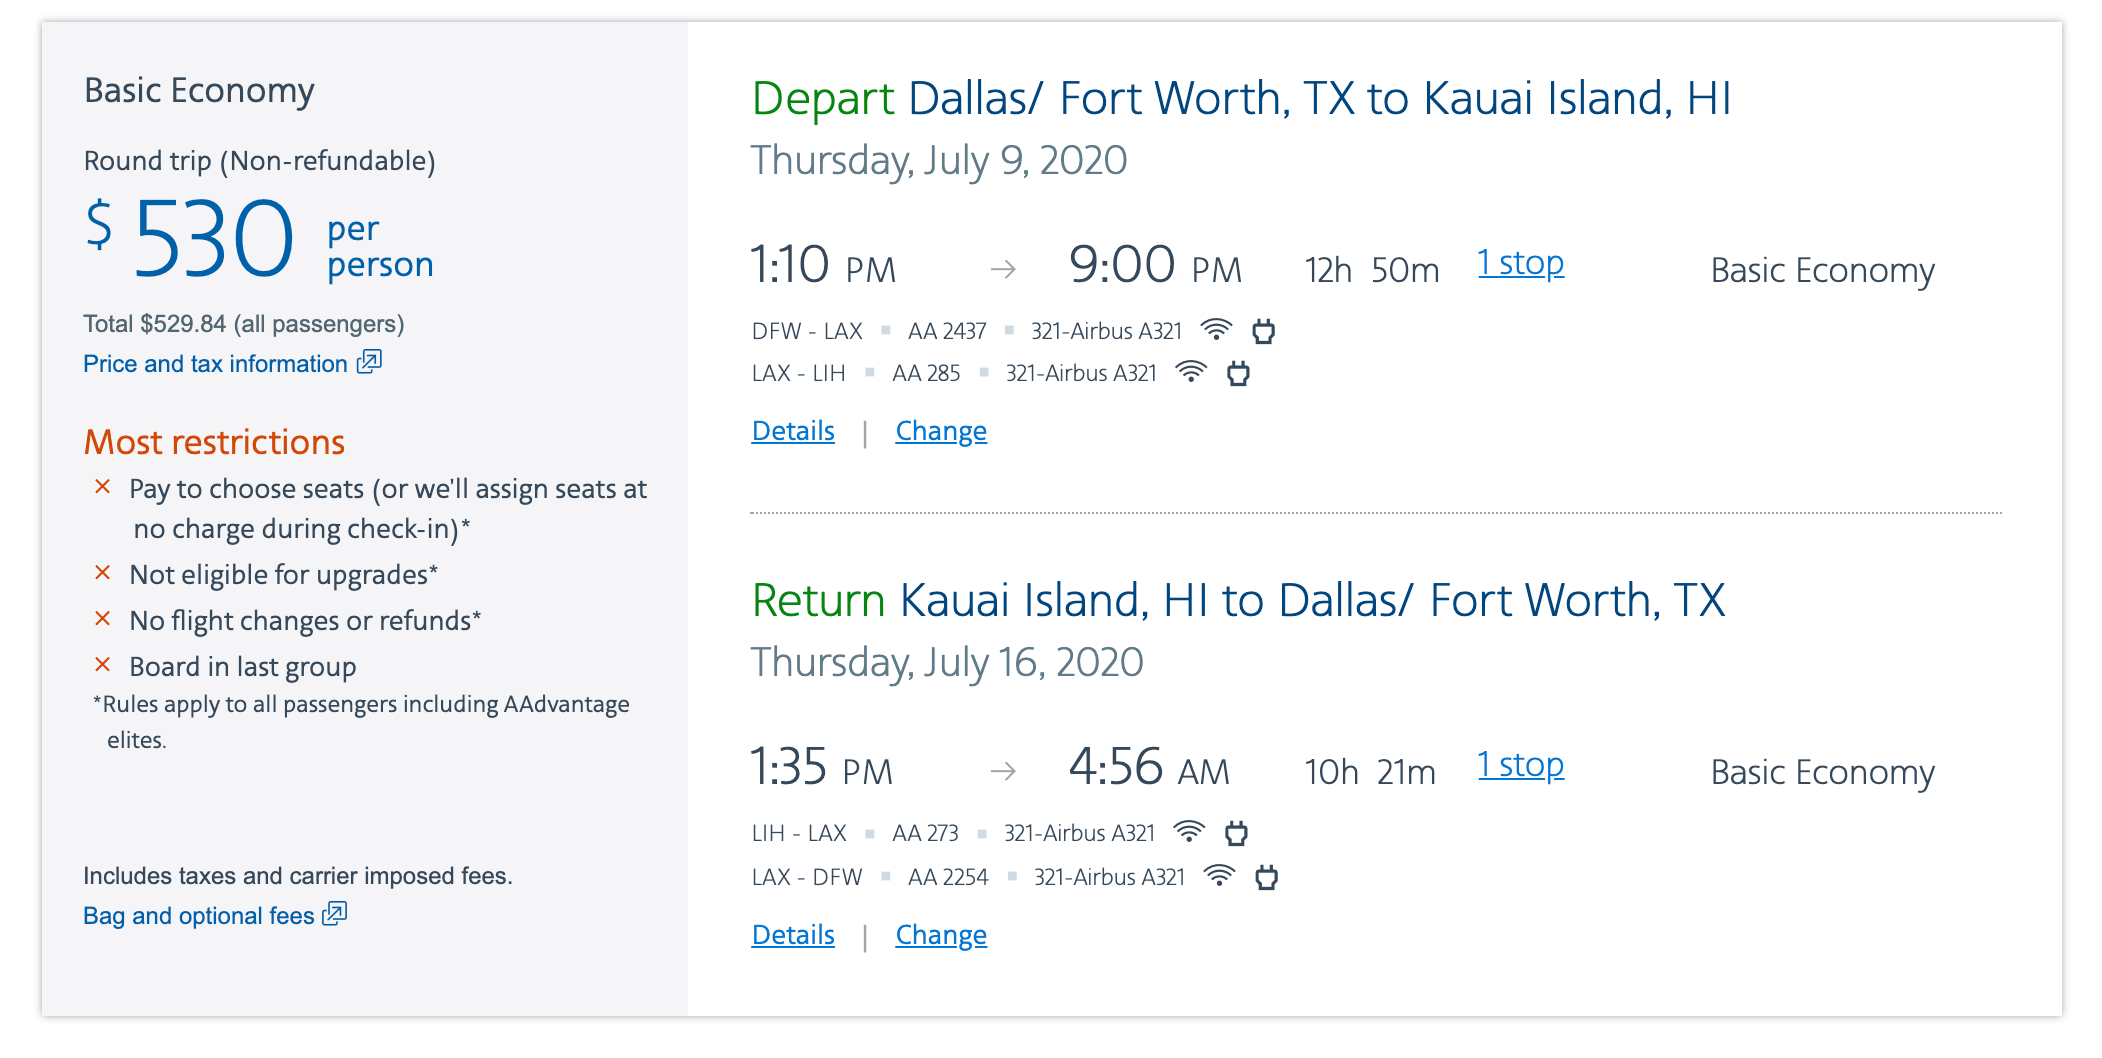Click external link icon beside Bag fees

[335, 914]
